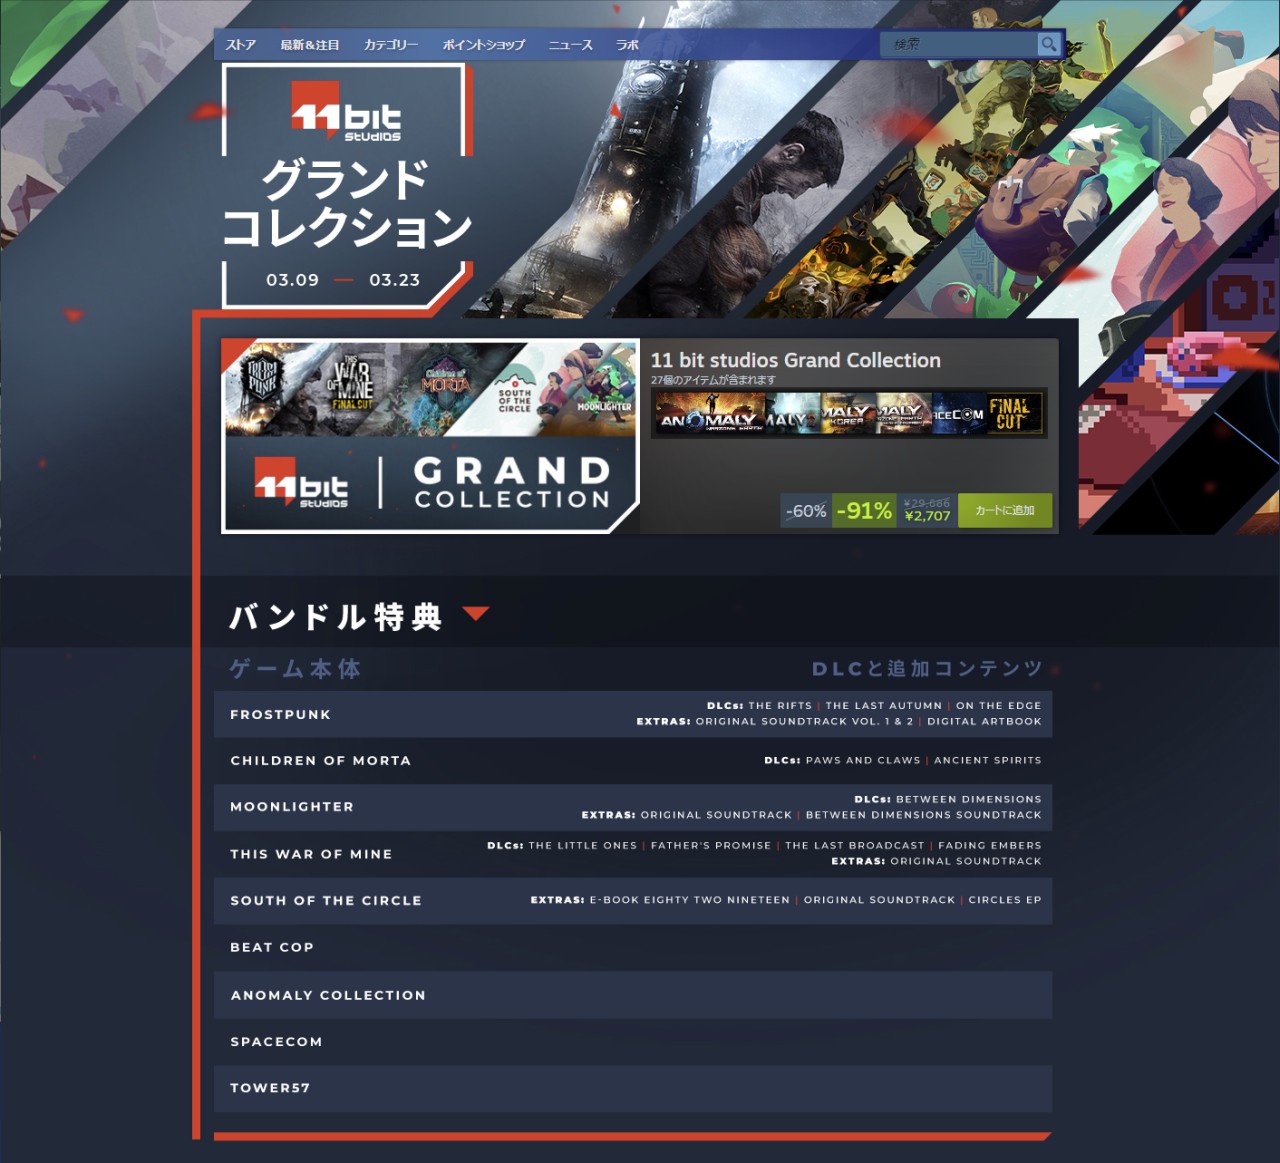The height and width of the screenshot is (1163, 1280).
Task: Open the Final Cut thumbnail
Action: point(1015,413)
